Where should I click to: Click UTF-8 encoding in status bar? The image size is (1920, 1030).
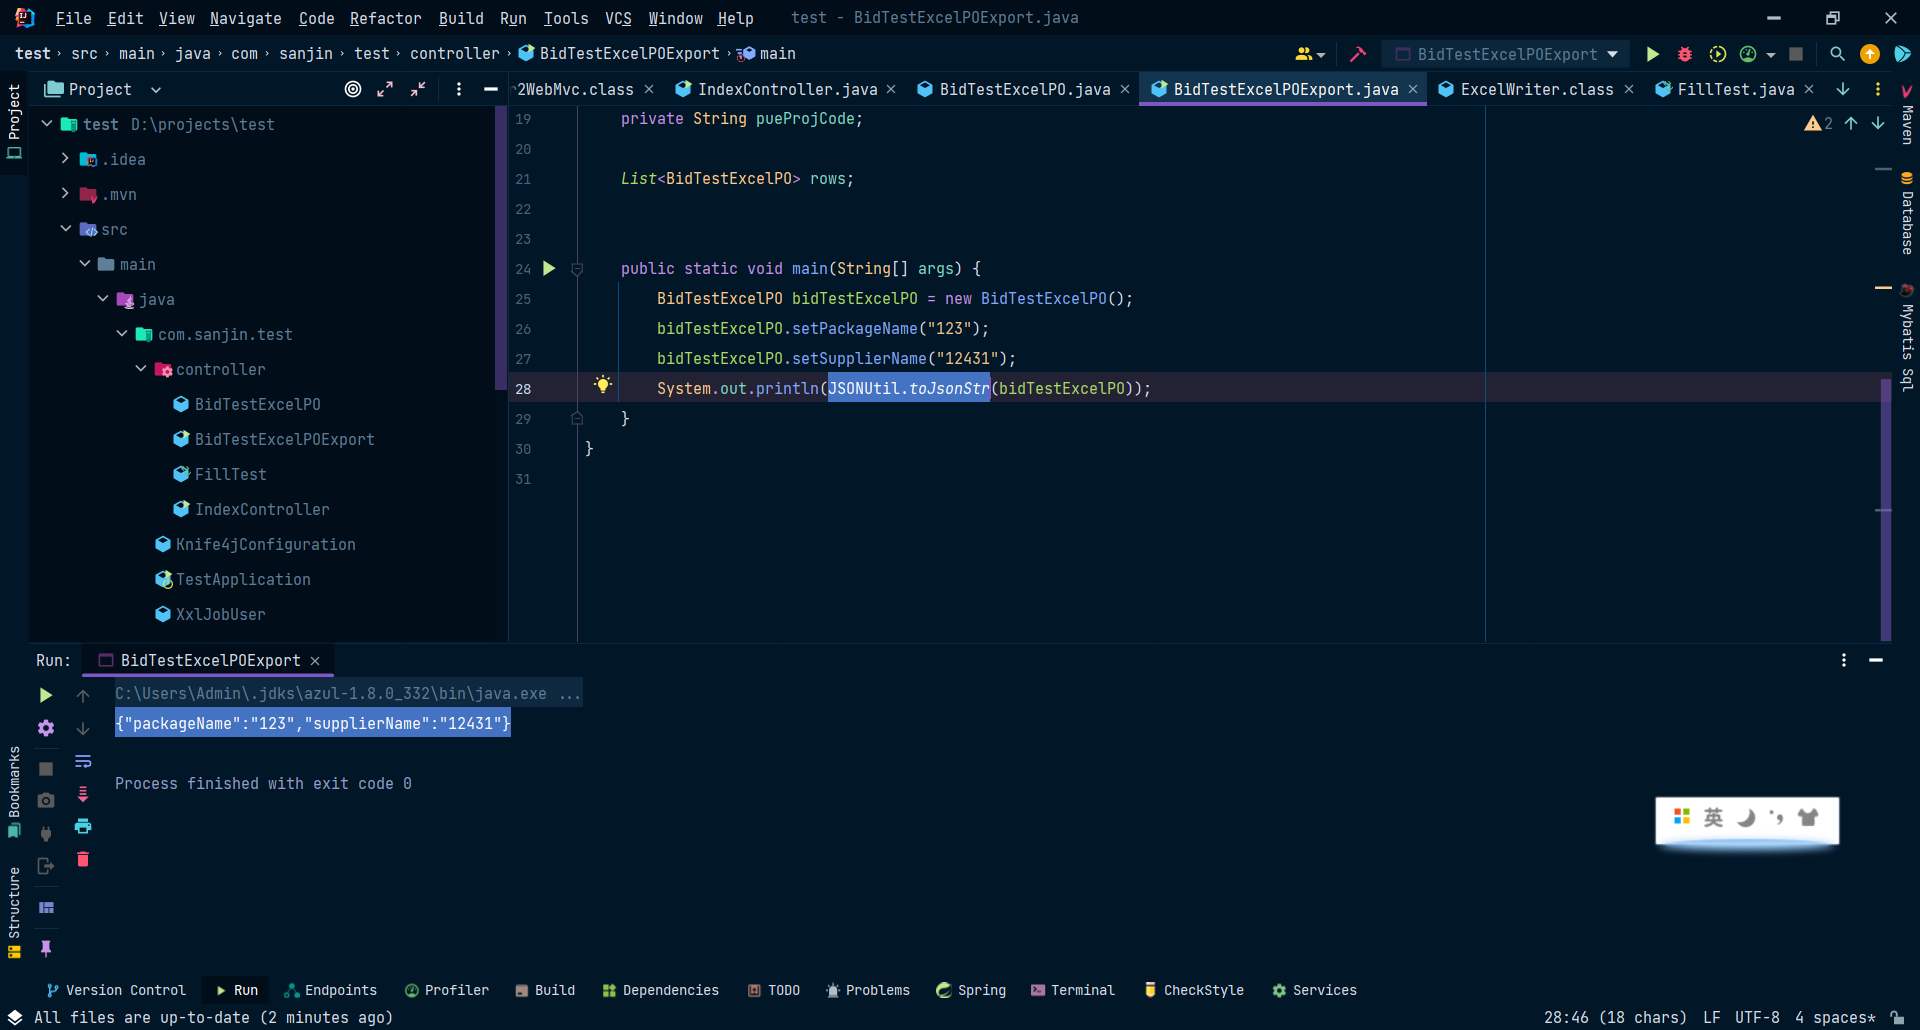pyautogui.click(x=1757, y=1017)
